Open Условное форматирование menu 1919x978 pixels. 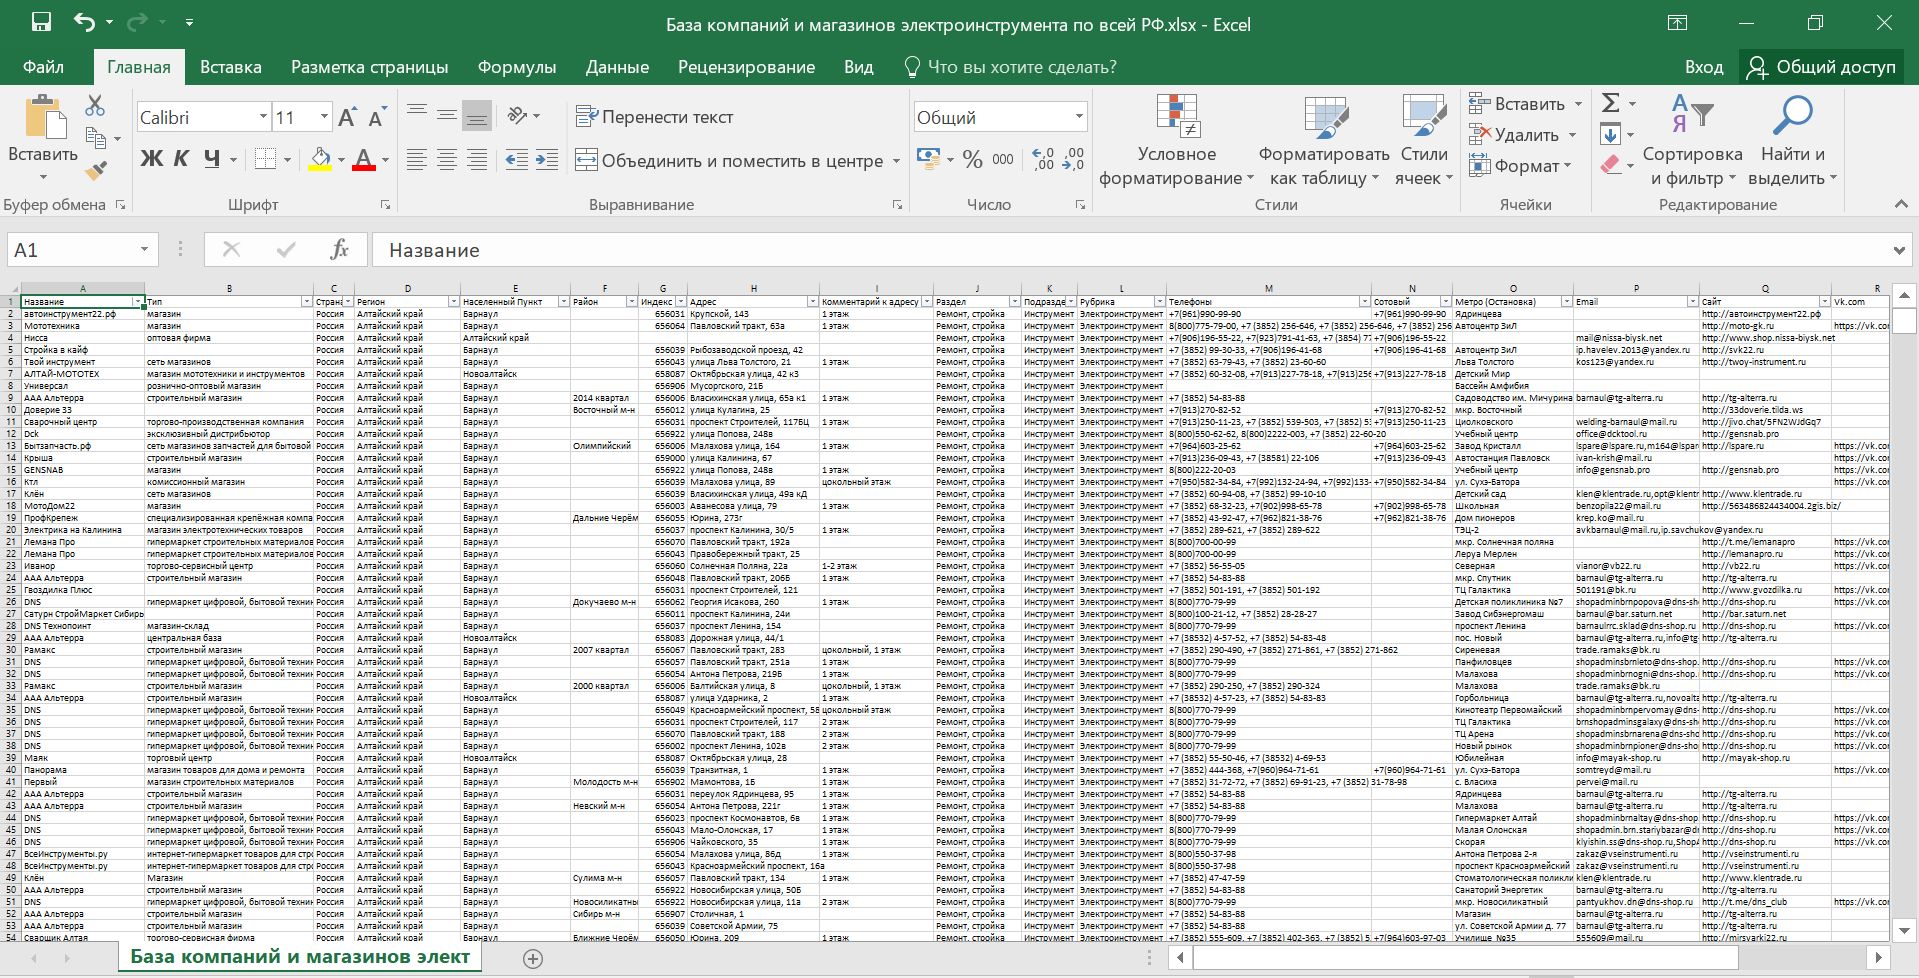(x=1177, y=140)
